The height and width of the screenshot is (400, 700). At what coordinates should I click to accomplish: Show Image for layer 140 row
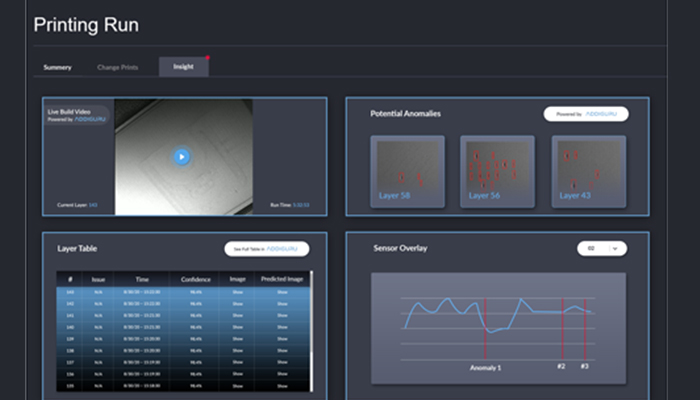pyautogui.click(x=238, y=327)
